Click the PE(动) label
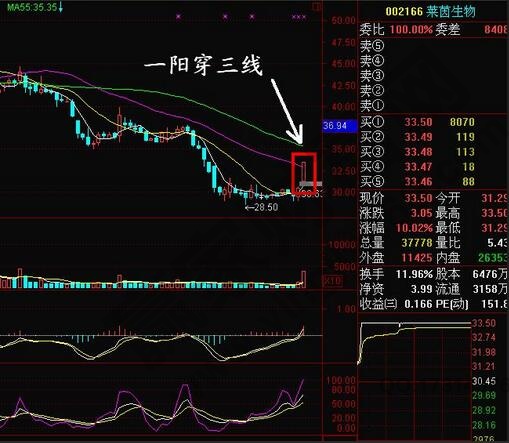Viewport: 509px width, 443px height. tap(452, 304)
